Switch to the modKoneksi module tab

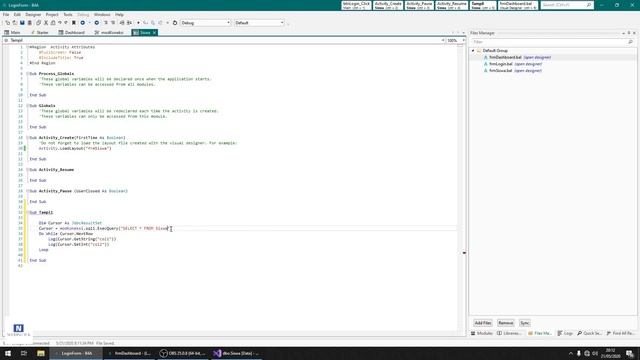109,33
